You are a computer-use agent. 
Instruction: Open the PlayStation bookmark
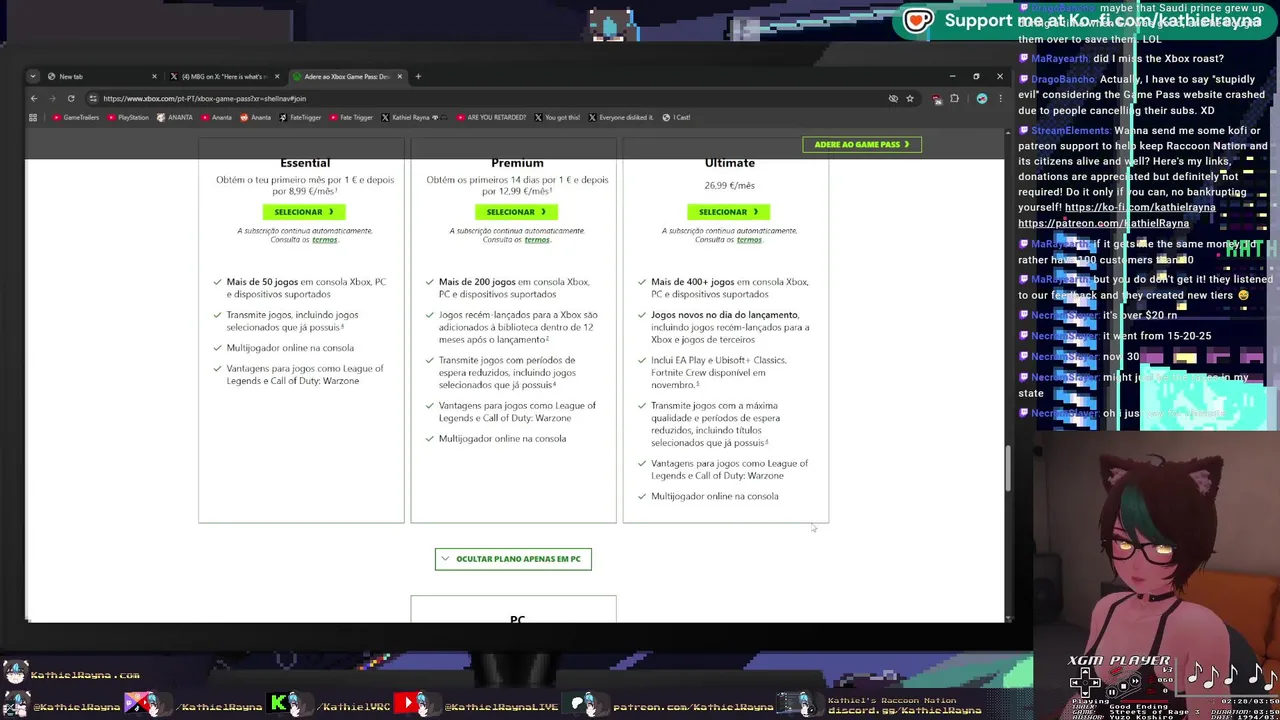(x=127, y=117)
